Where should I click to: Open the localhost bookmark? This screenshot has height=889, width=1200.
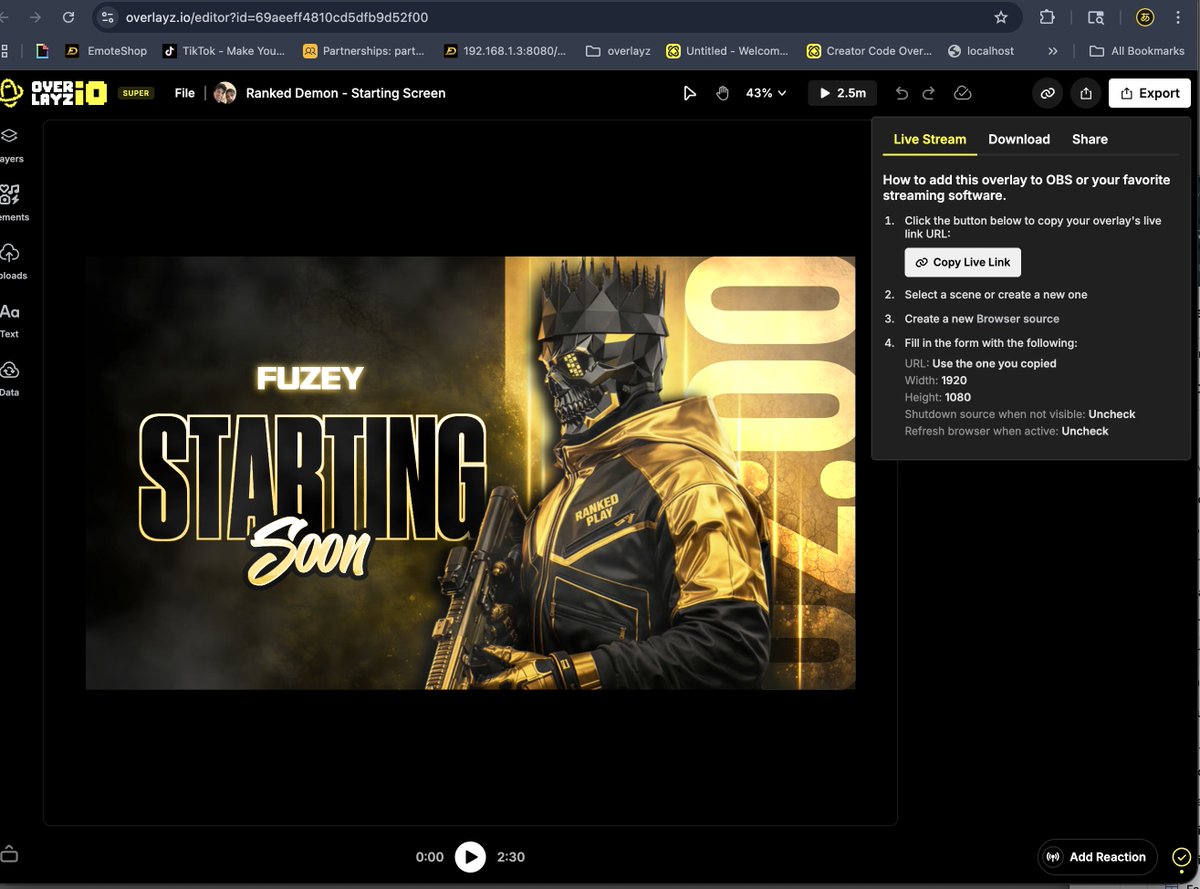pos(981,51)
